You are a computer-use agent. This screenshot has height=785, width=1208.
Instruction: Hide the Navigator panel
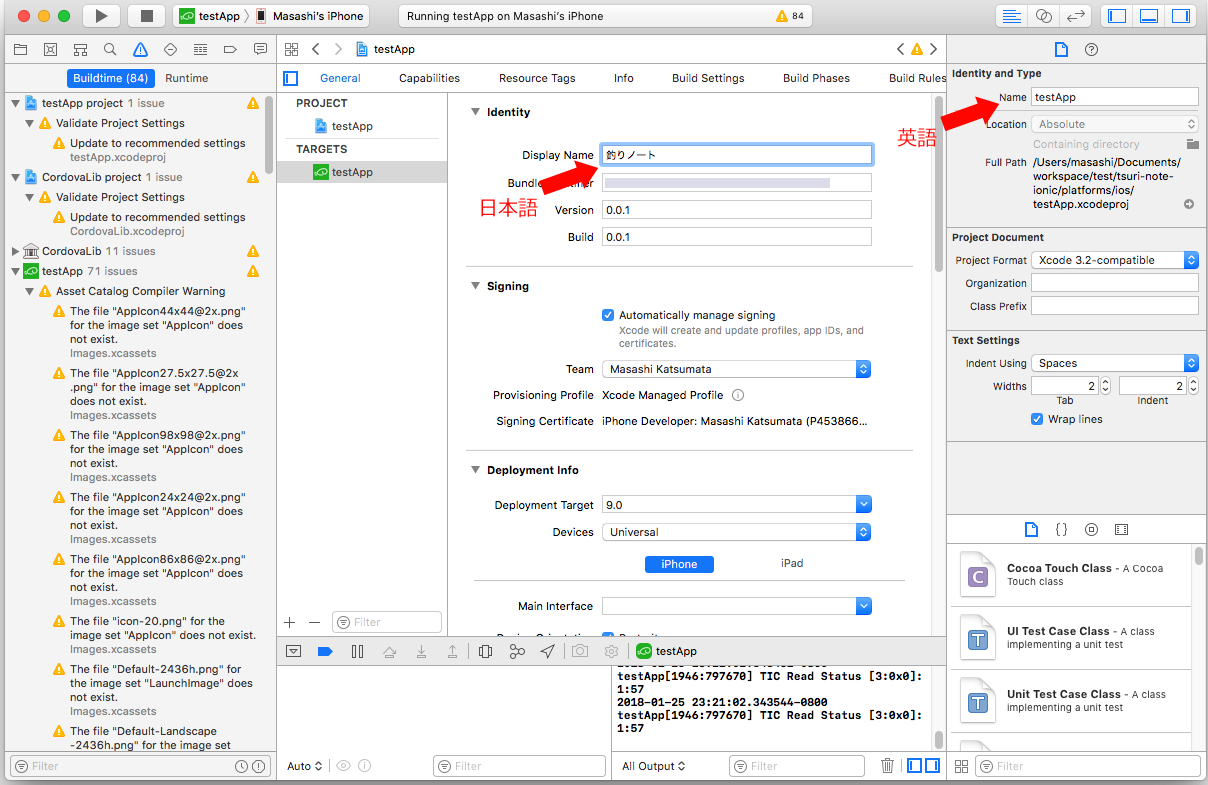(1118, 16)
